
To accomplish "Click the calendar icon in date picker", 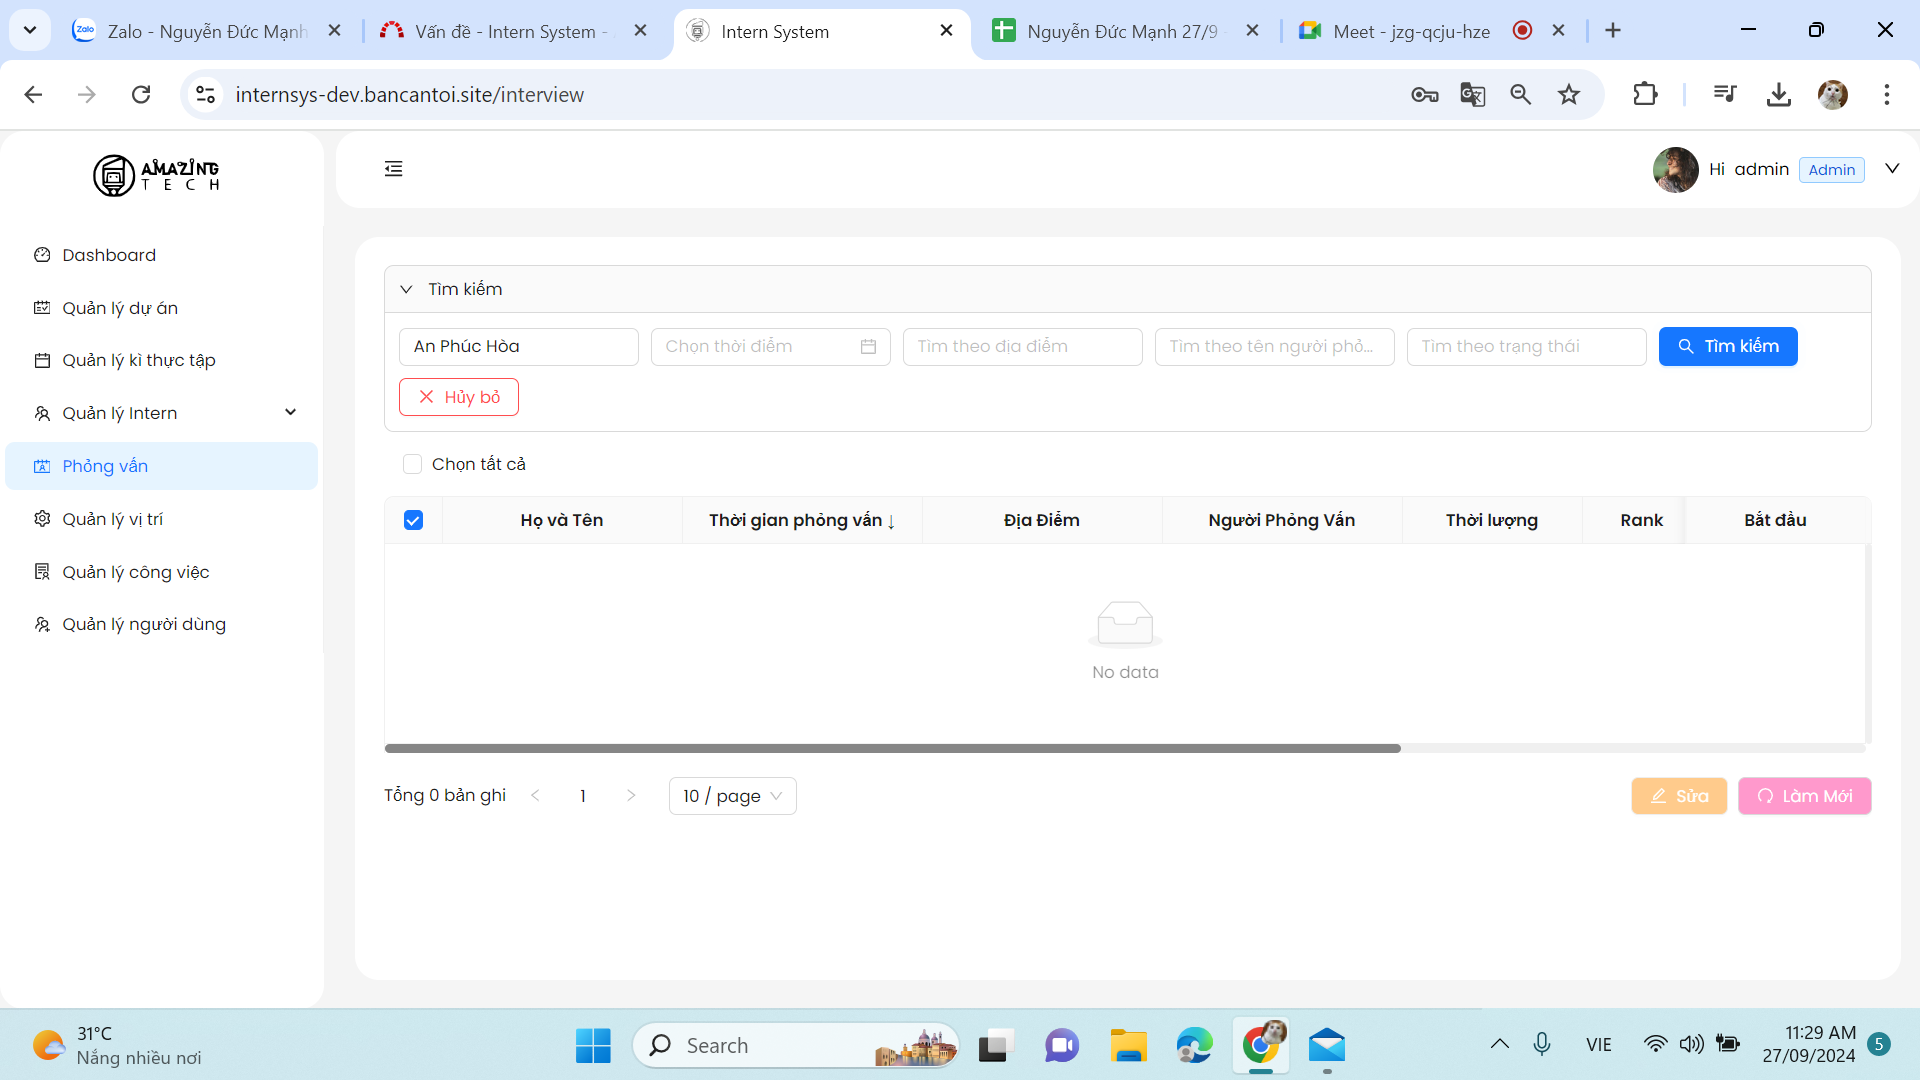I will click(x=868, y=346).
